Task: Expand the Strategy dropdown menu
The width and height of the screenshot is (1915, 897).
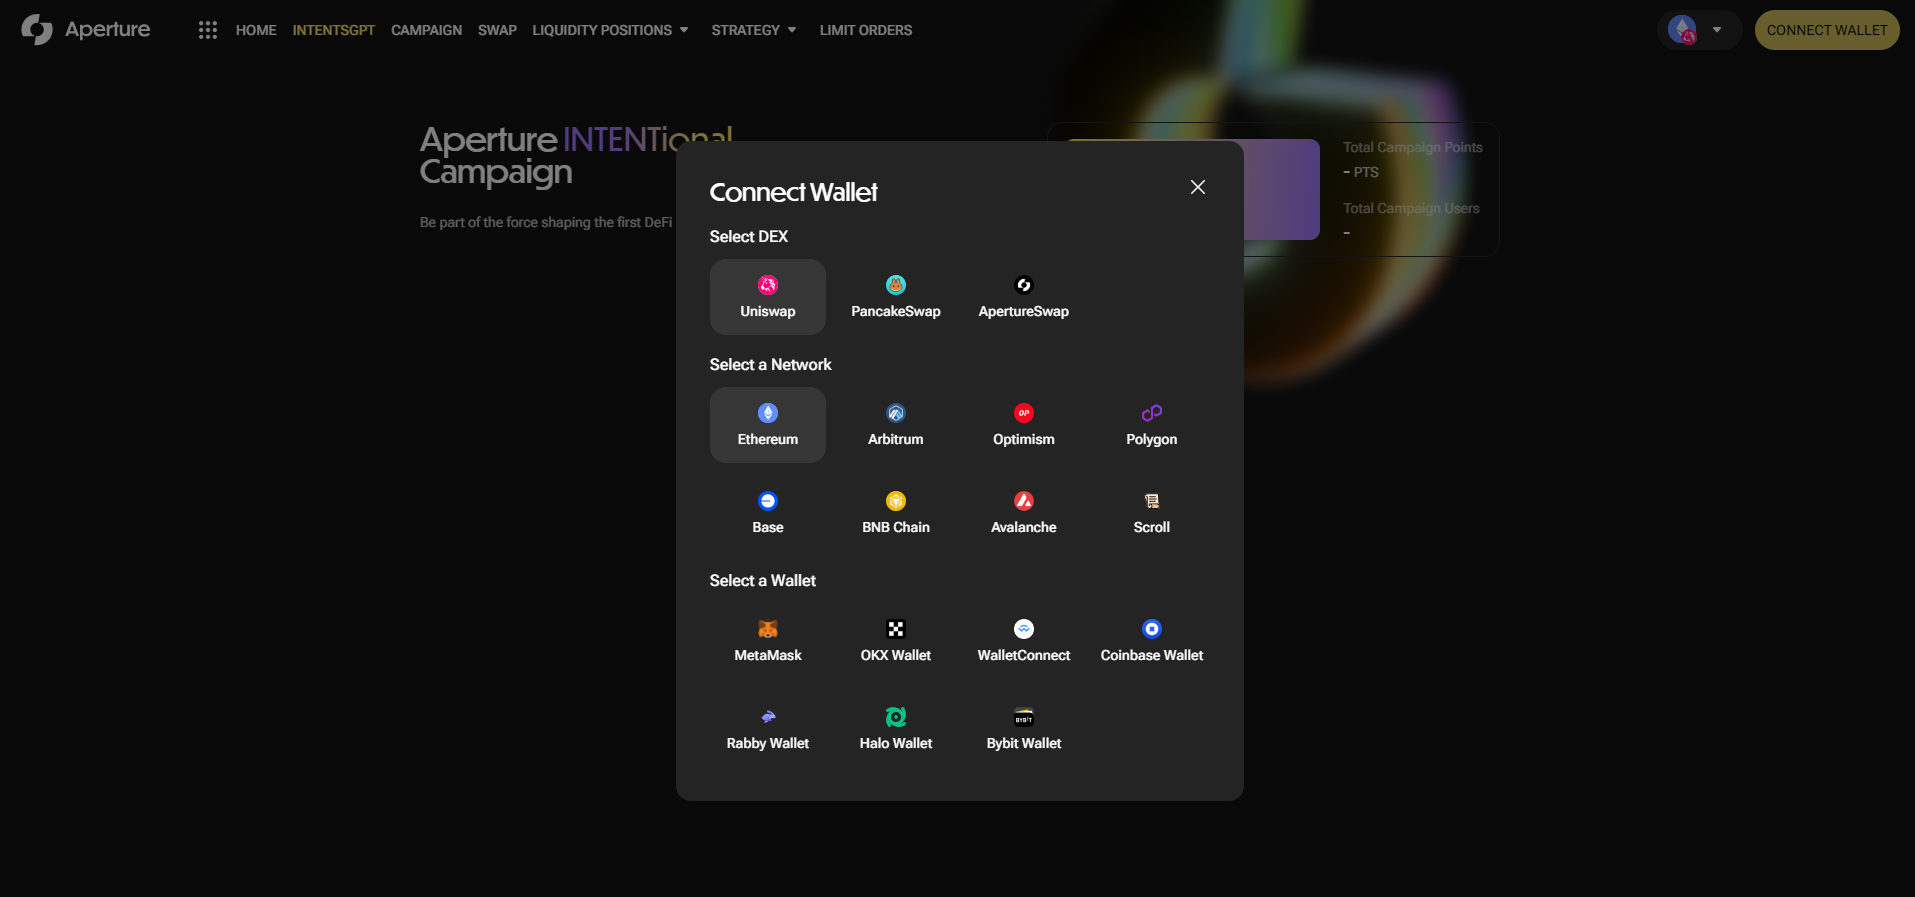Action: pyautogui.click(x=754, y=30)
